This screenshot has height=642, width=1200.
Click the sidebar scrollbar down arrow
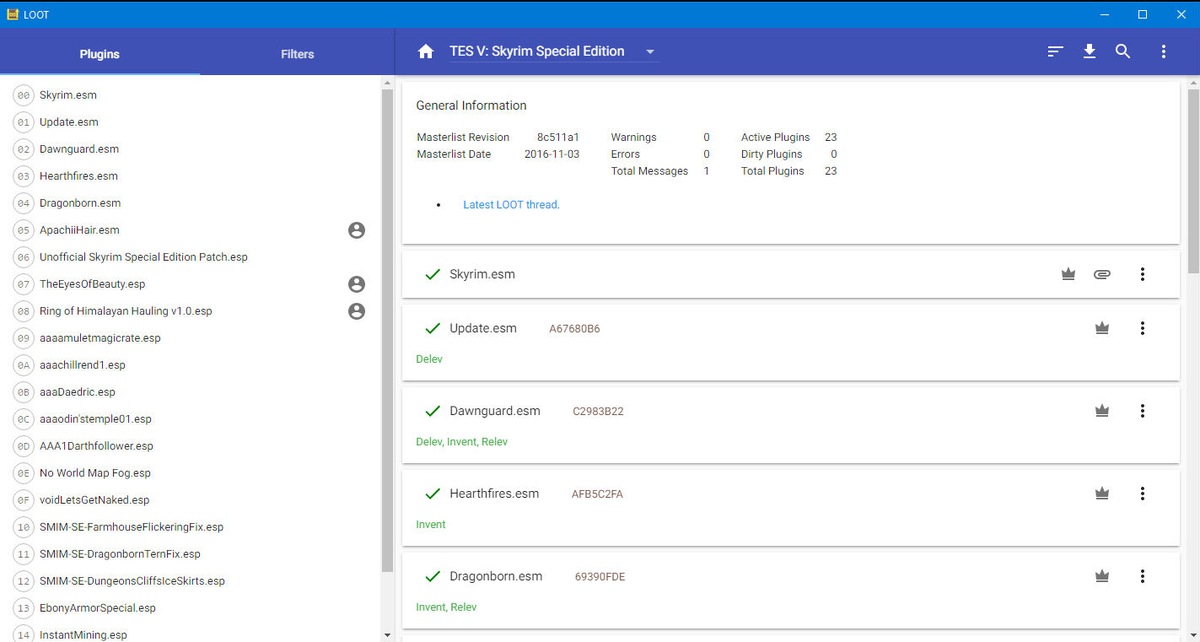(387, 635)
